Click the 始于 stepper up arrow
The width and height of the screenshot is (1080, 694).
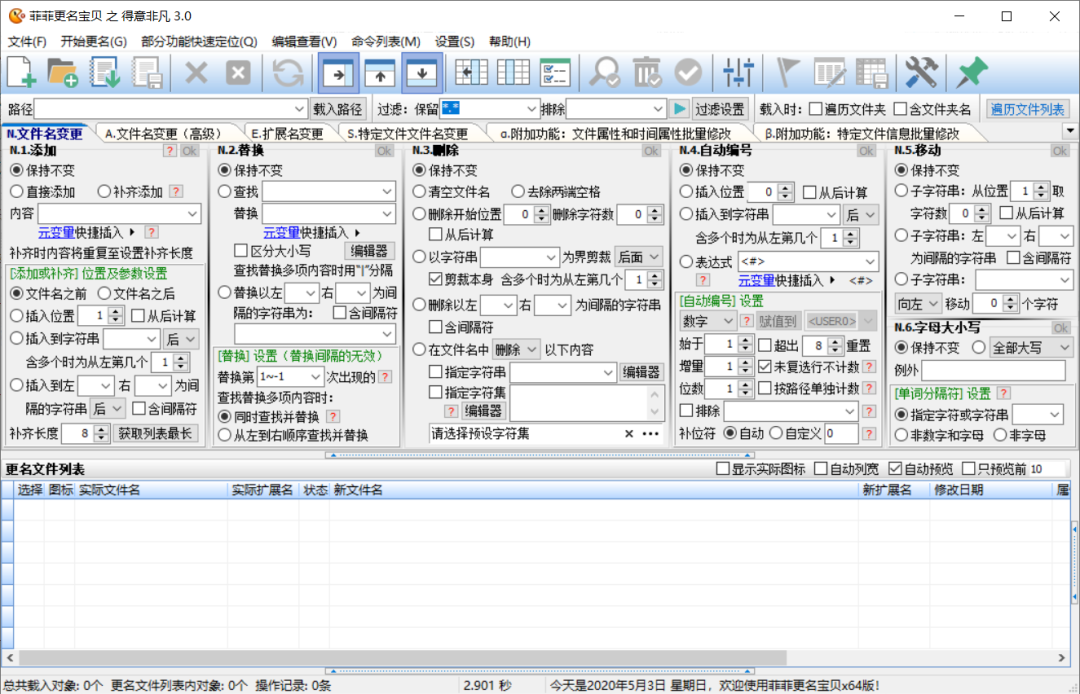pos(745,339)
